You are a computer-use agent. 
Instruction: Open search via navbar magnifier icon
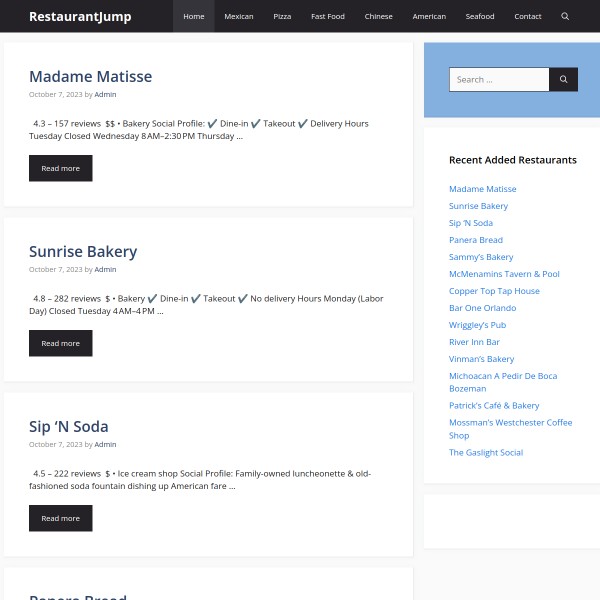(x=565, y=16)
